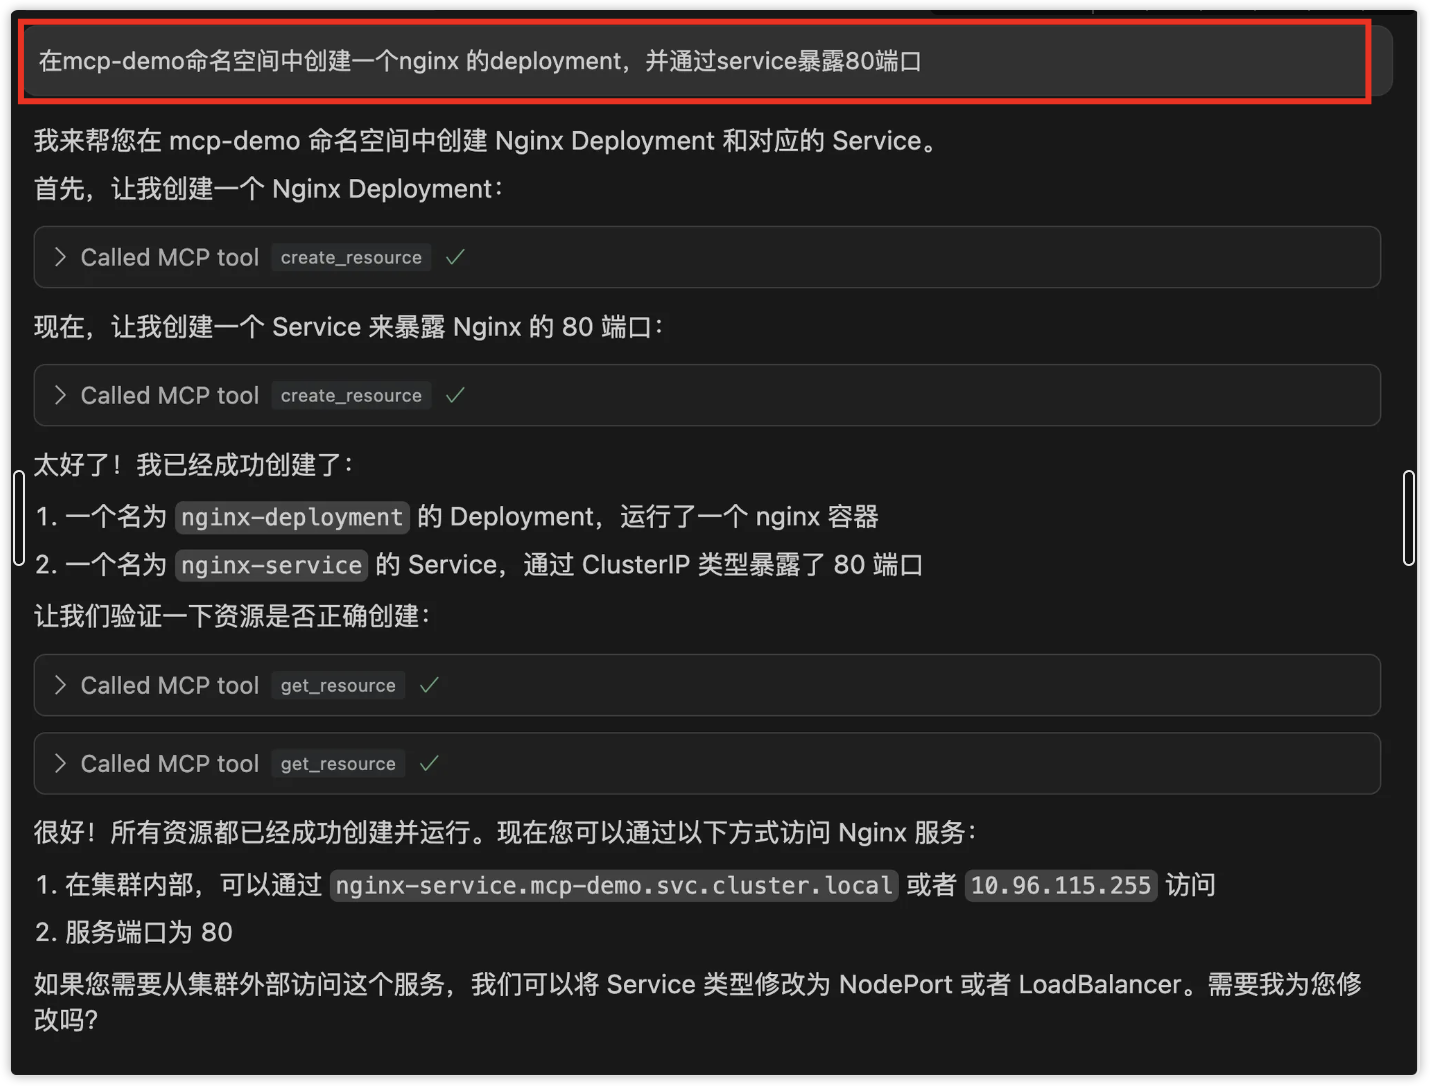Click the nginx-deployment inline code tag
The image size is (1430, 1086).
(x=292, y=517)
